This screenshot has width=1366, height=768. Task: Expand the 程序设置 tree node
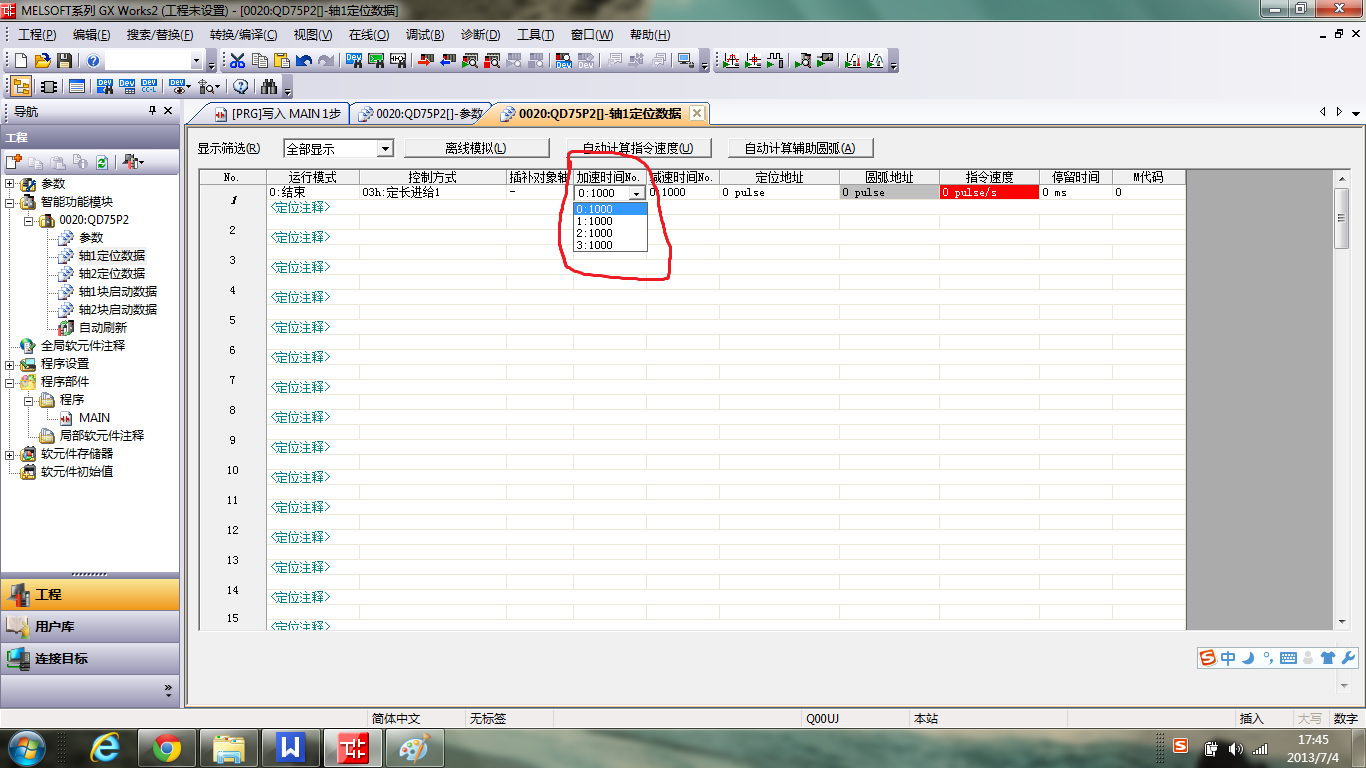(x=10, y=364)
